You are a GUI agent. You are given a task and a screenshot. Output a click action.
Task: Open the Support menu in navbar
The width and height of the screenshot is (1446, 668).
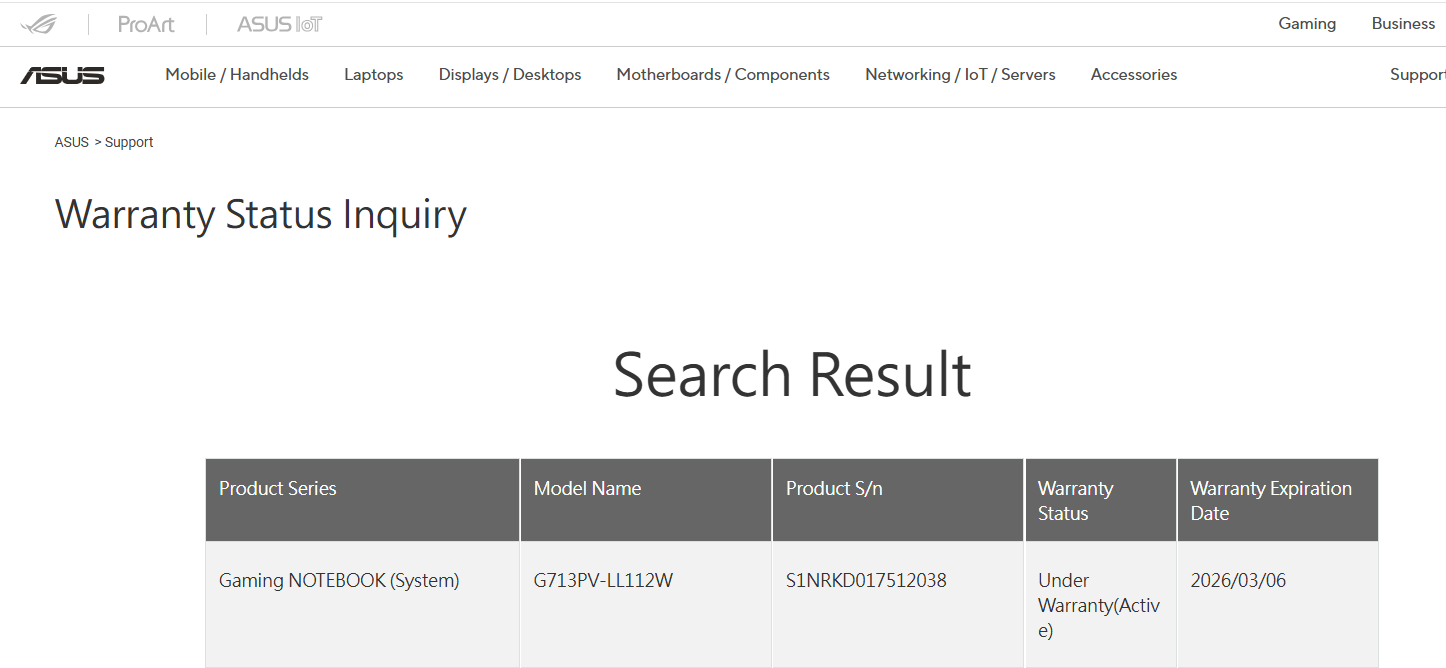click(1417, 75)
